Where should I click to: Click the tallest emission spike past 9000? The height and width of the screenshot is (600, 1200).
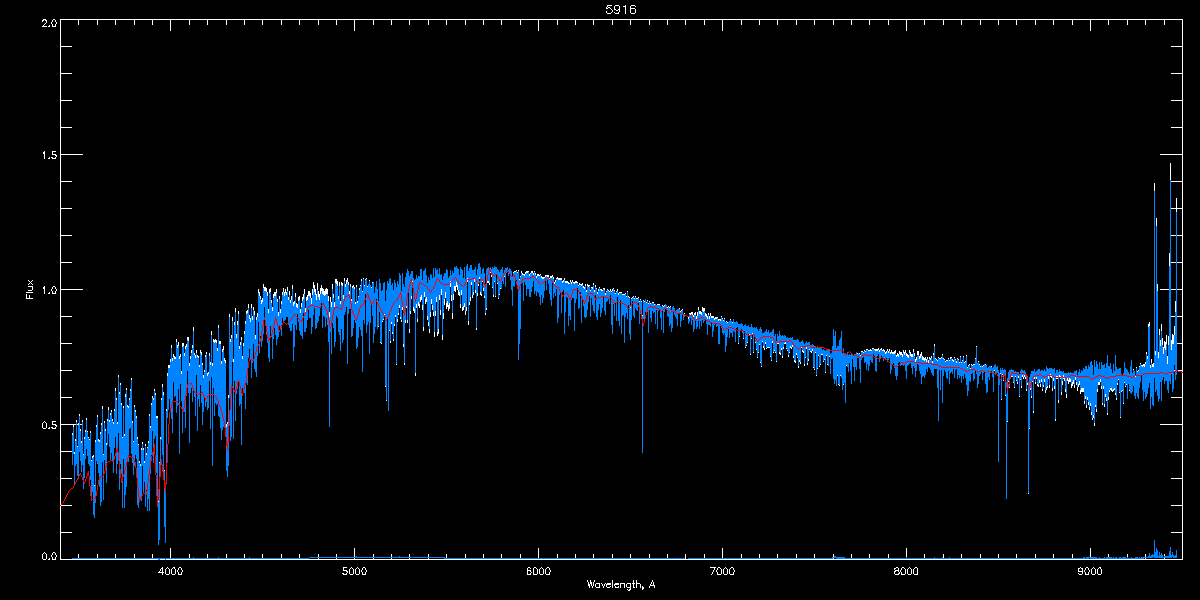coord(1170,165)
